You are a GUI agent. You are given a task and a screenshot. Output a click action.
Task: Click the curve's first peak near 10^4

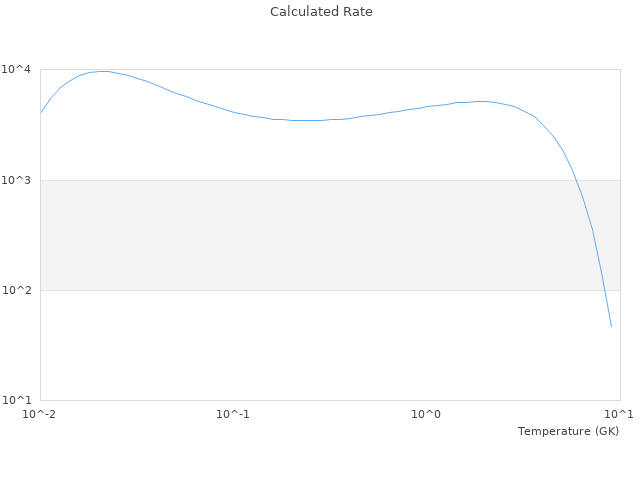(x=101, y=71)
